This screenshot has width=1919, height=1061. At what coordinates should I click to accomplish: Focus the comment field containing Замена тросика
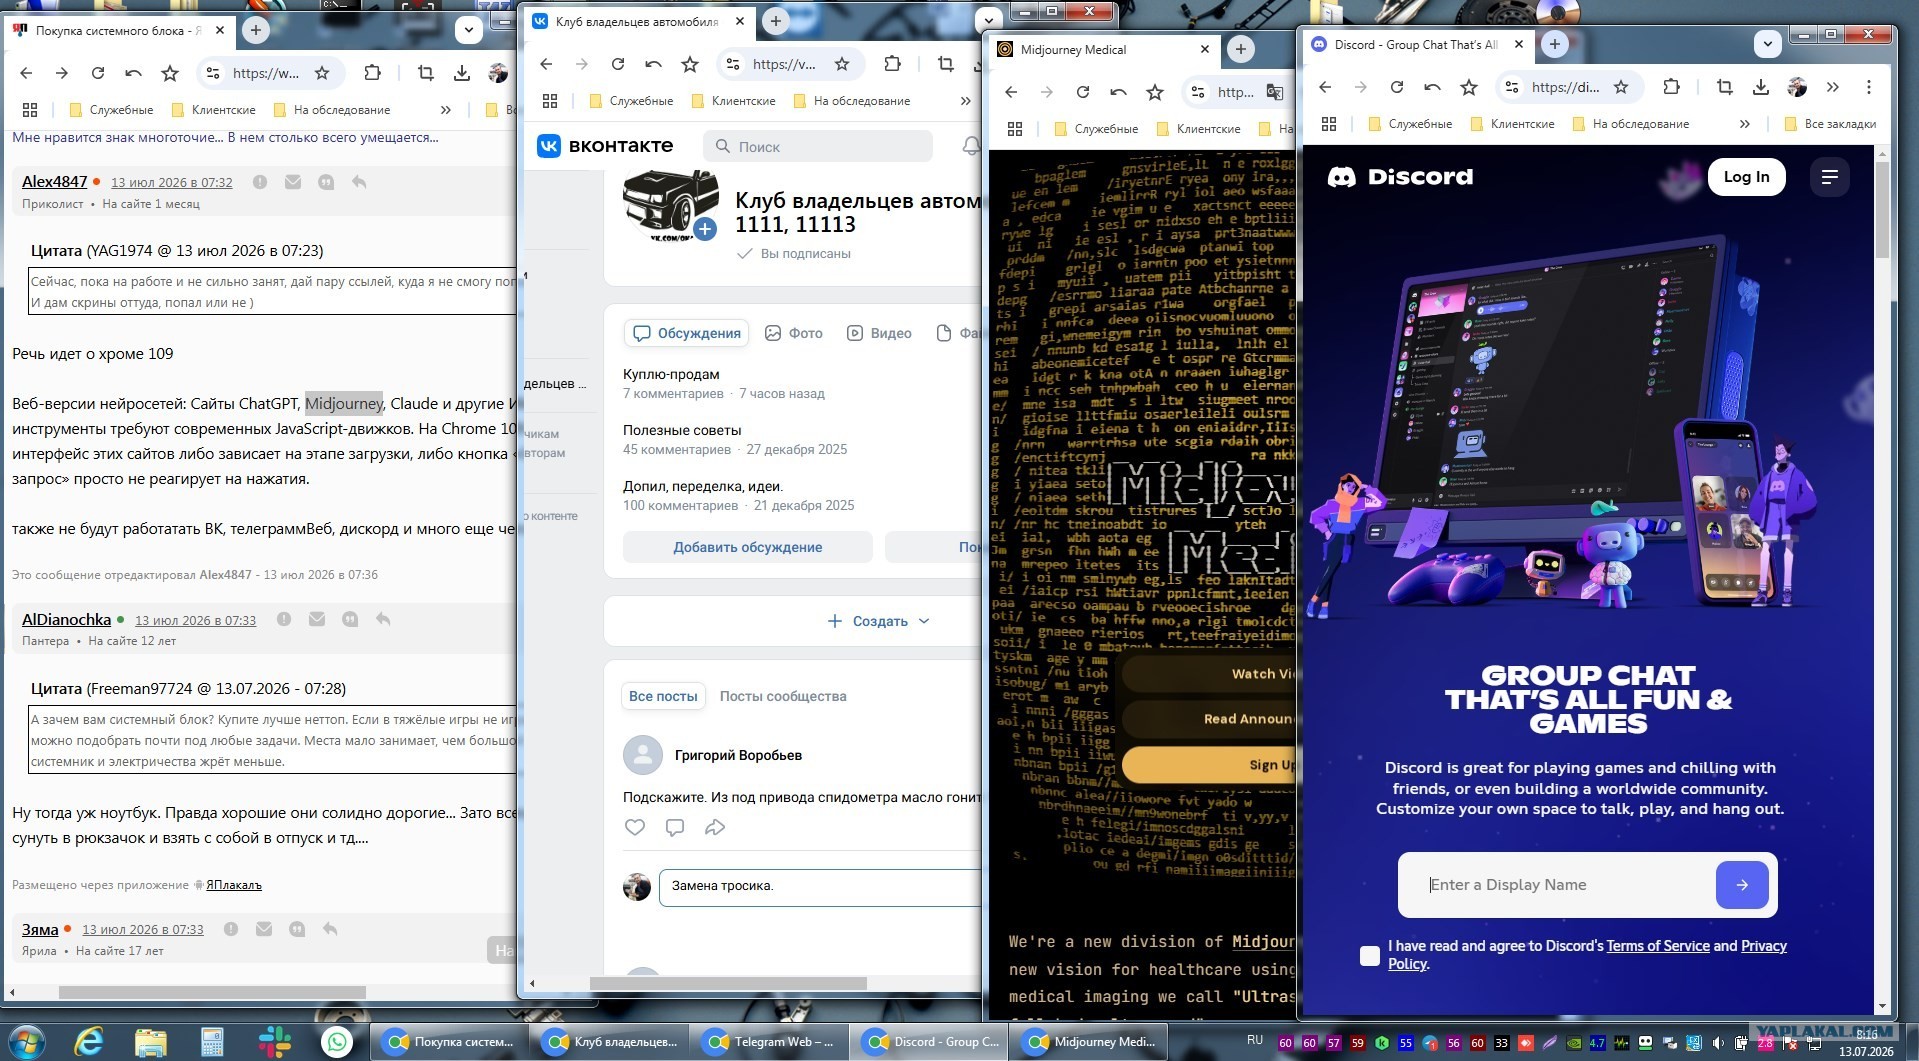[820, 886]
